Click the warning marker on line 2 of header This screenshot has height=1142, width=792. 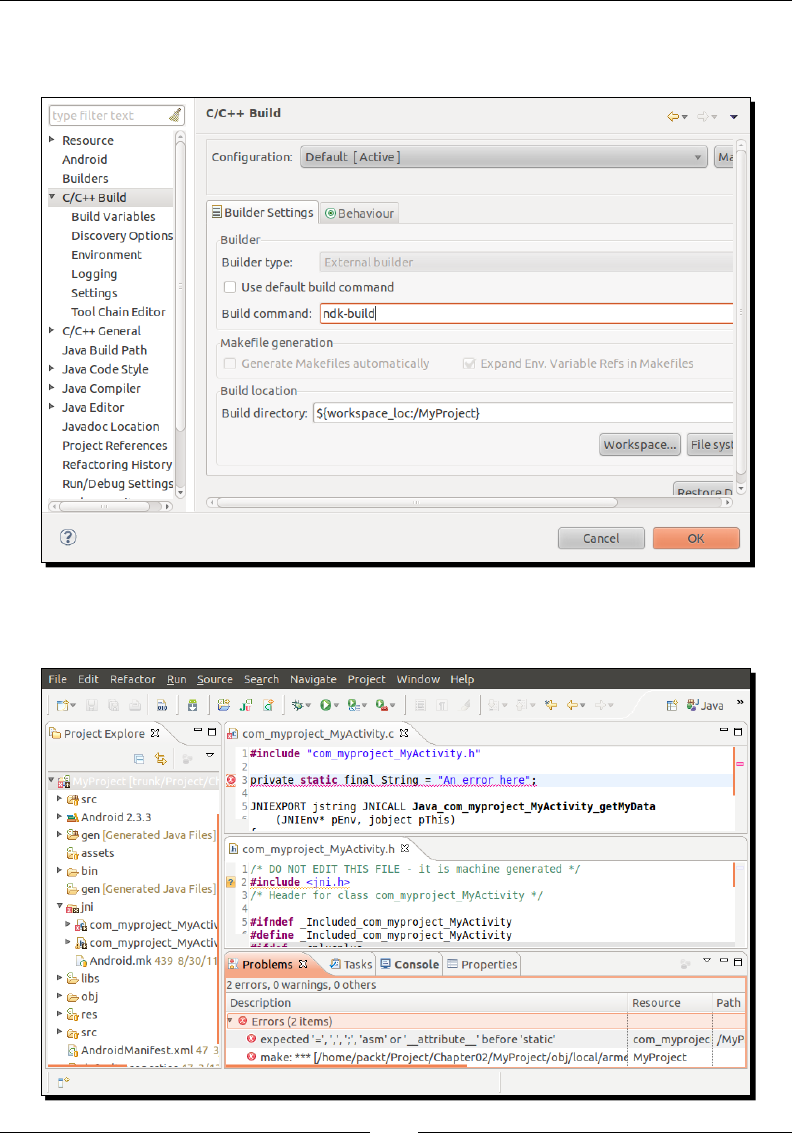point(231,882)
